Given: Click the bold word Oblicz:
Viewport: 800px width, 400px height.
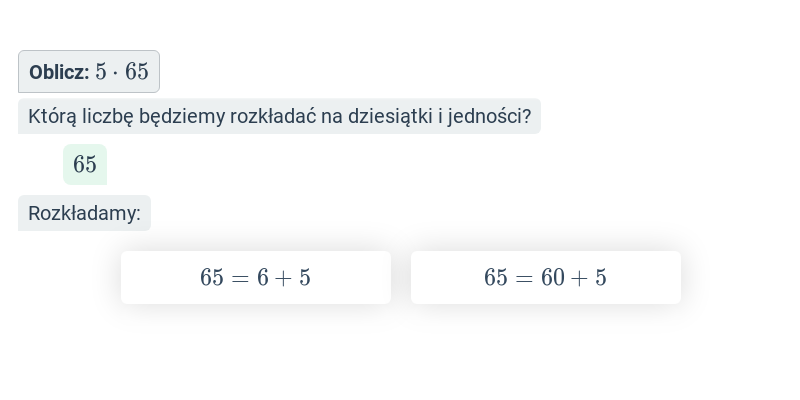Looking at the screenshot, I should point(59,72).
